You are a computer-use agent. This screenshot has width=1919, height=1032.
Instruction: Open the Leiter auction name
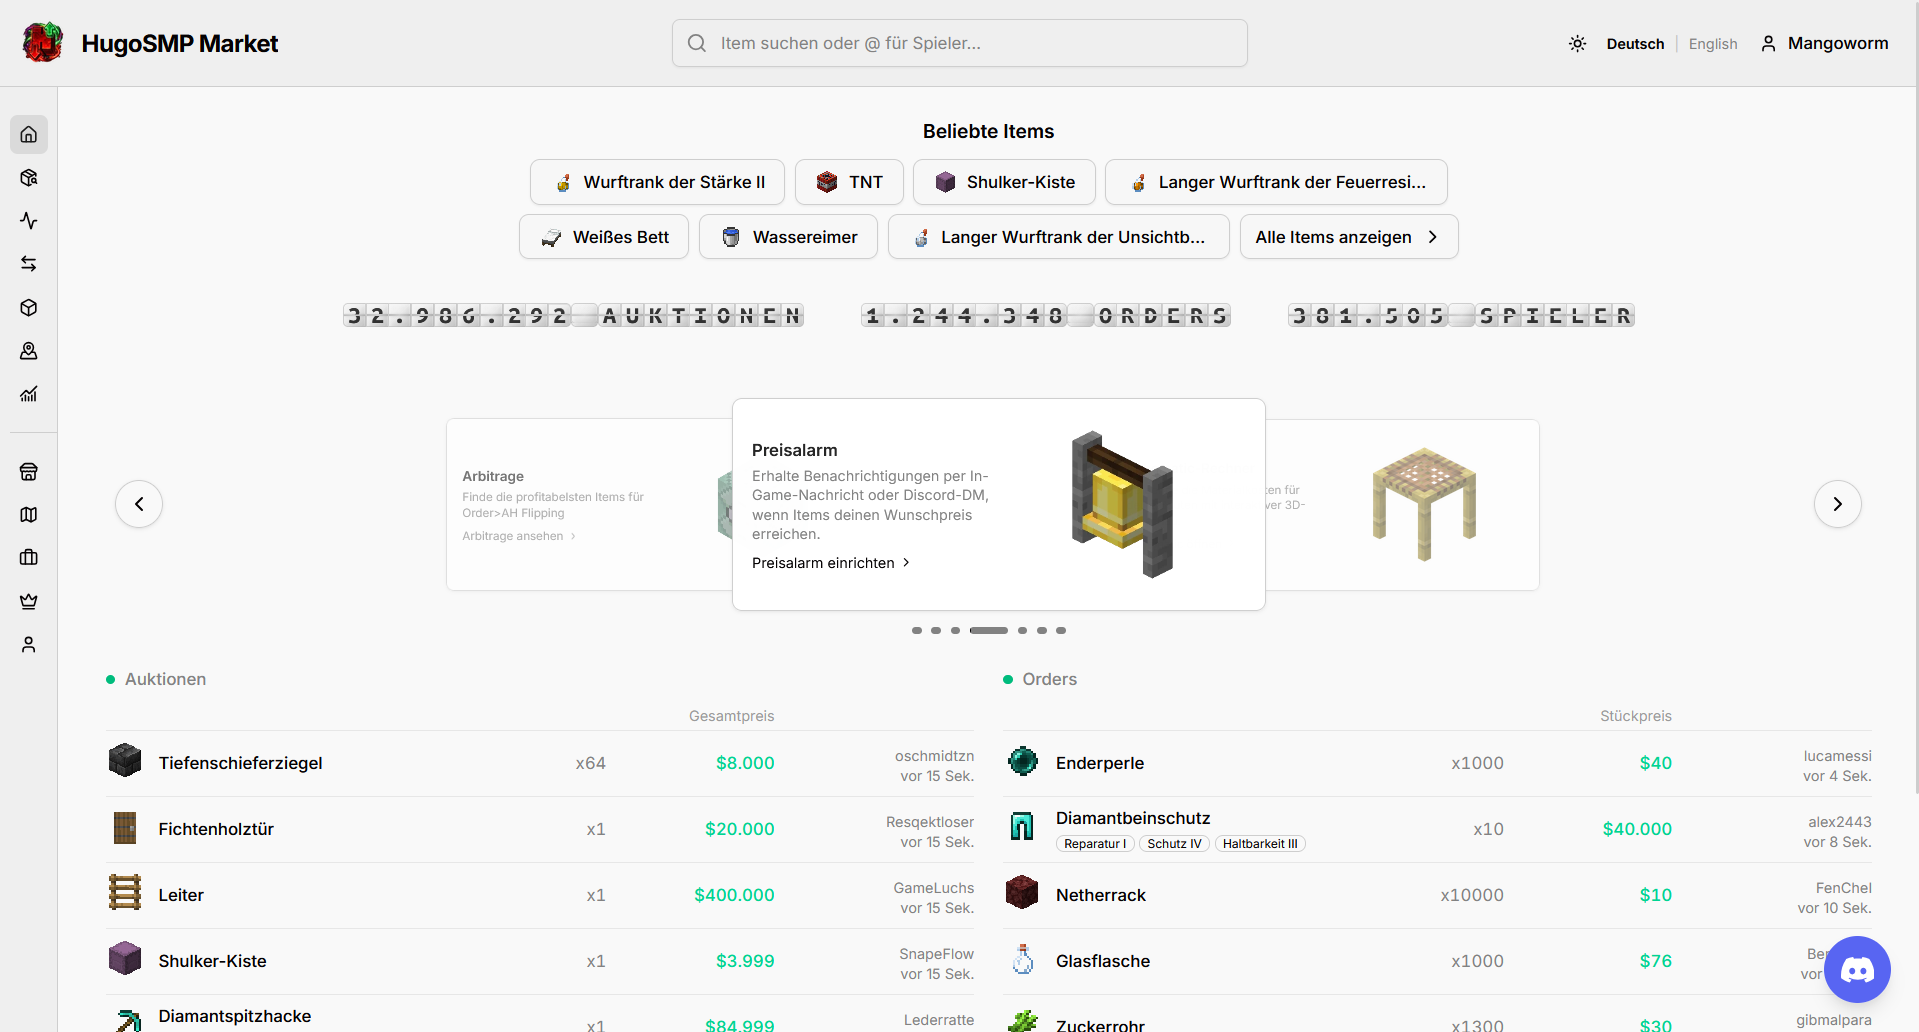pyautogui.click(x=181, y=895)
